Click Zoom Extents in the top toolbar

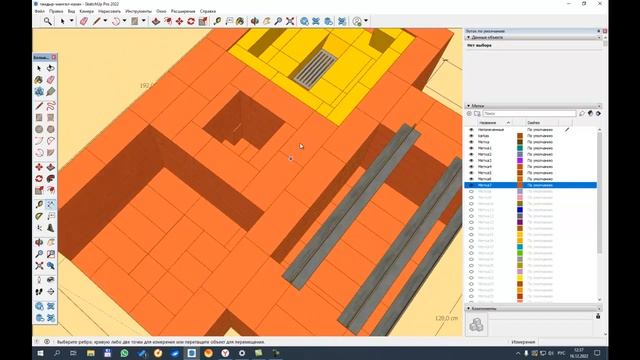(290, 21)
